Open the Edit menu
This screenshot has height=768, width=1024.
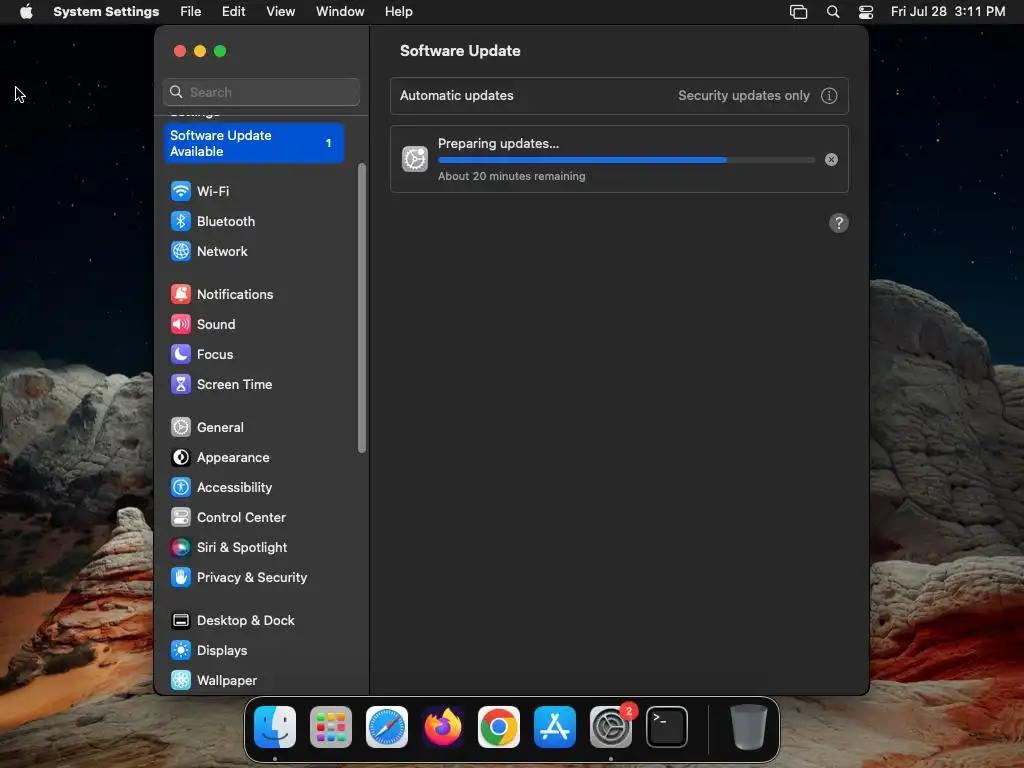tap(233, 12)
